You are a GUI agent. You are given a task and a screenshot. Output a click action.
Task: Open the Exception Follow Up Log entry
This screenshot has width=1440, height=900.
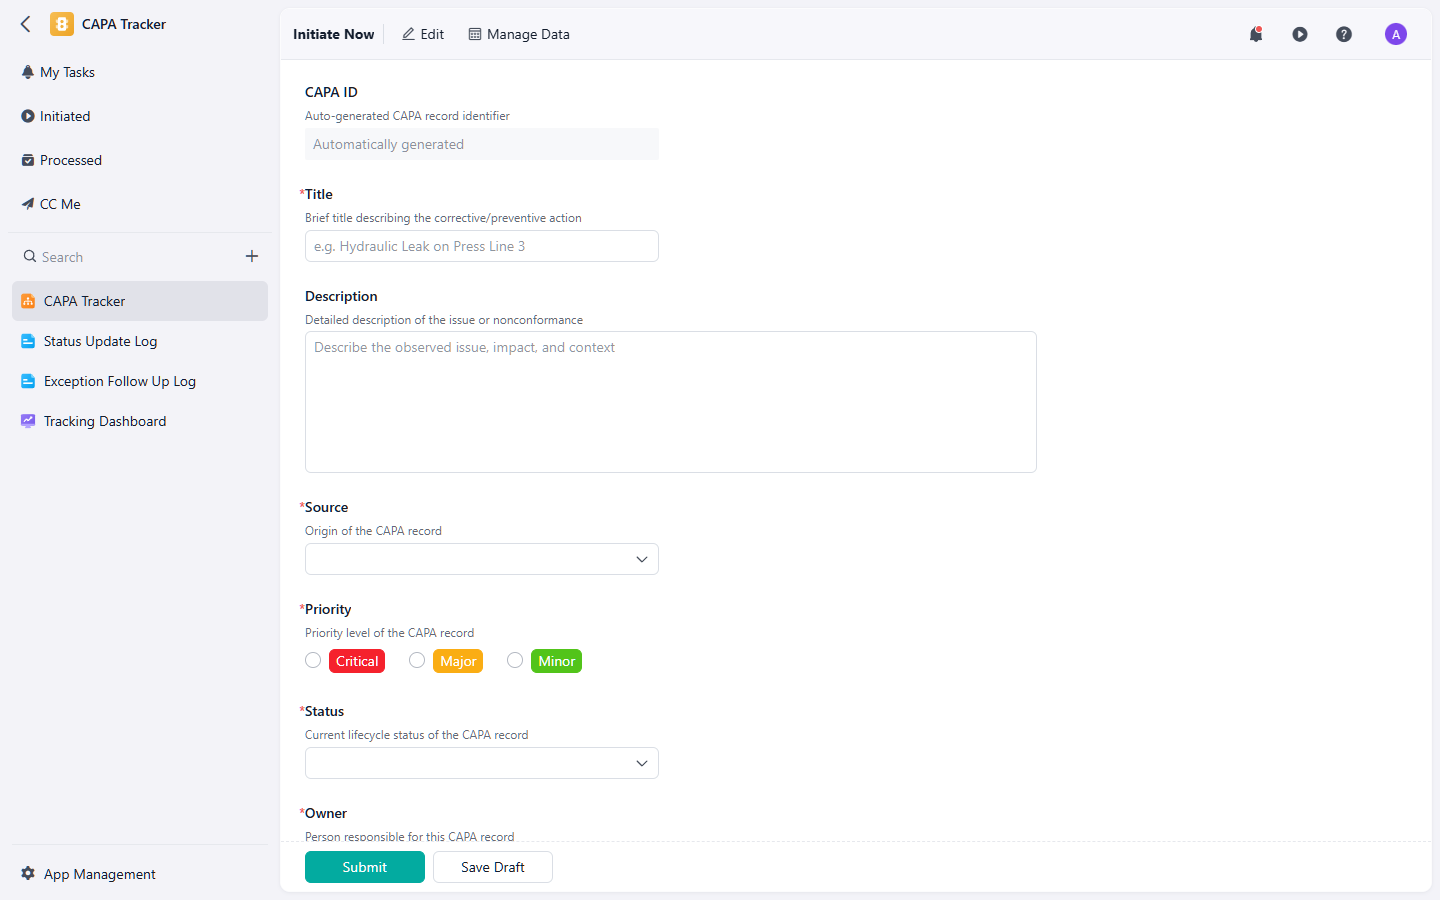140,381
